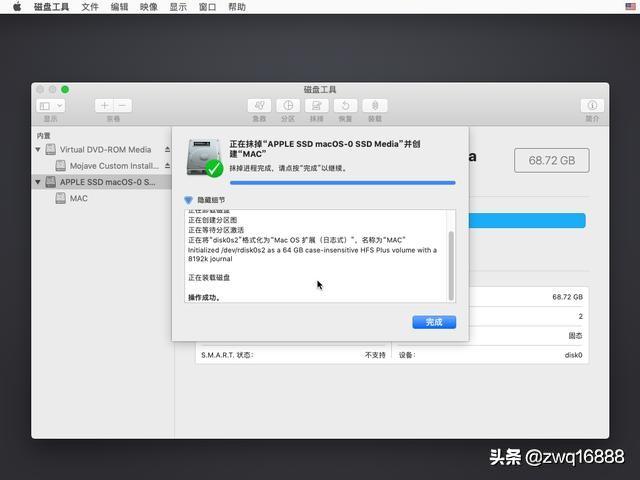This screenshot has height=480, width=640.
Task: Select Mojave Custom Install volume
Action: [114, 166]
